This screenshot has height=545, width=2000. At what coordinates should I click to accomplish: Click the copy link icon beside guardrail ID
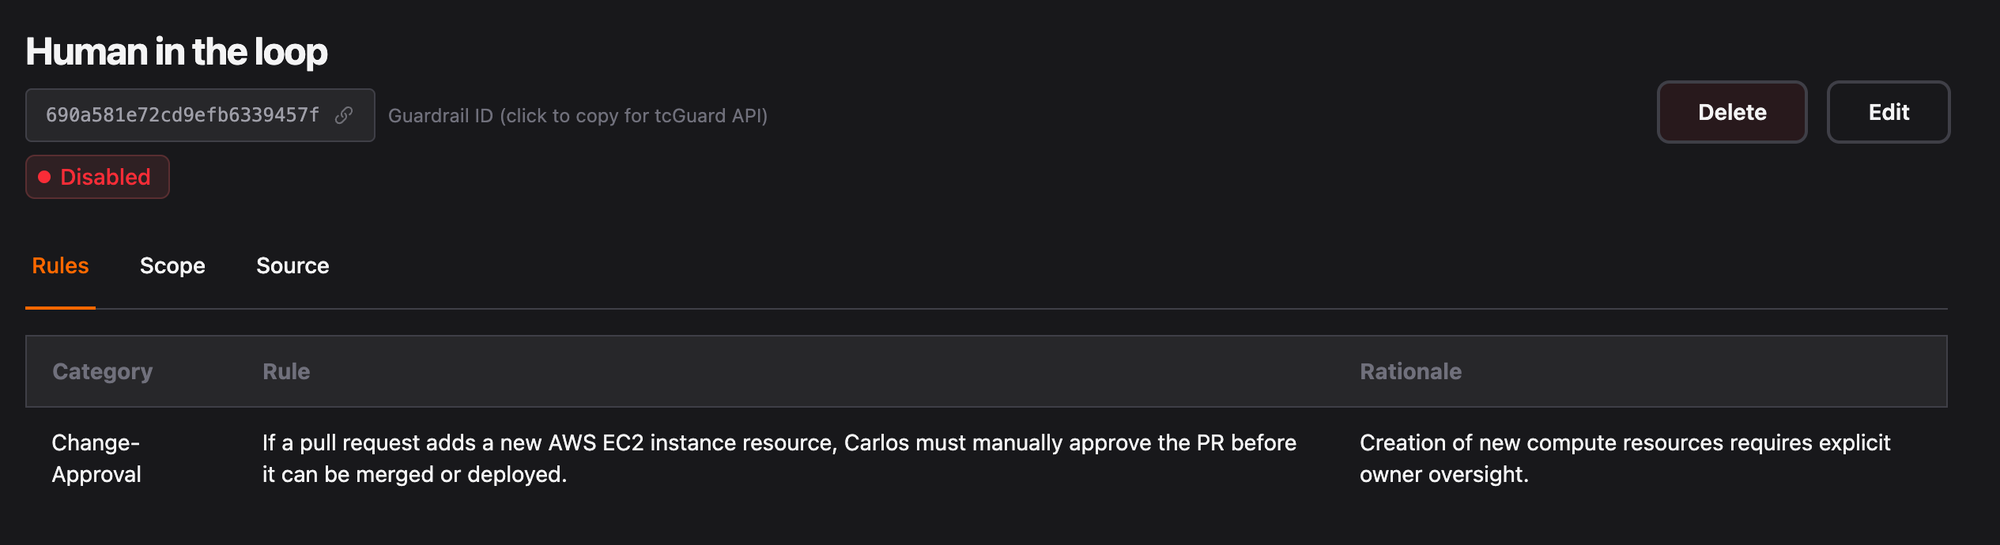[344, 115]
